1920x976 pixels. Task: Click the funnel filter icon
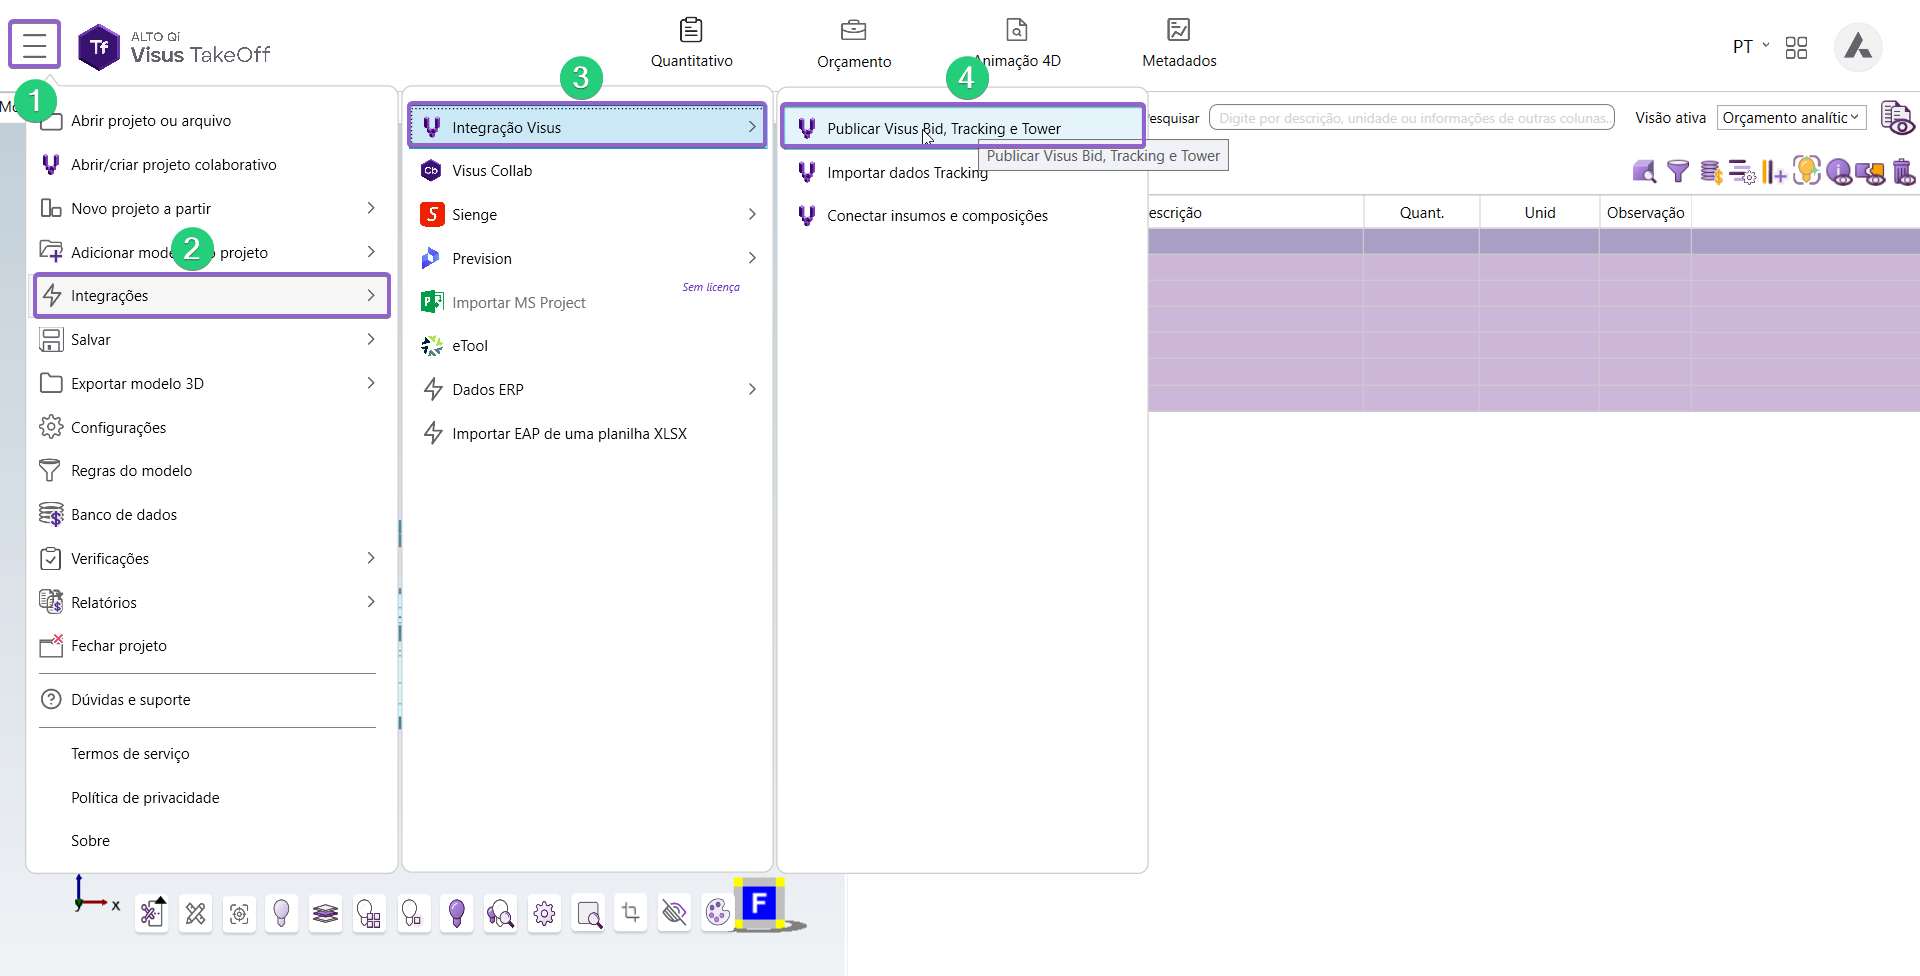[1678, 172]
